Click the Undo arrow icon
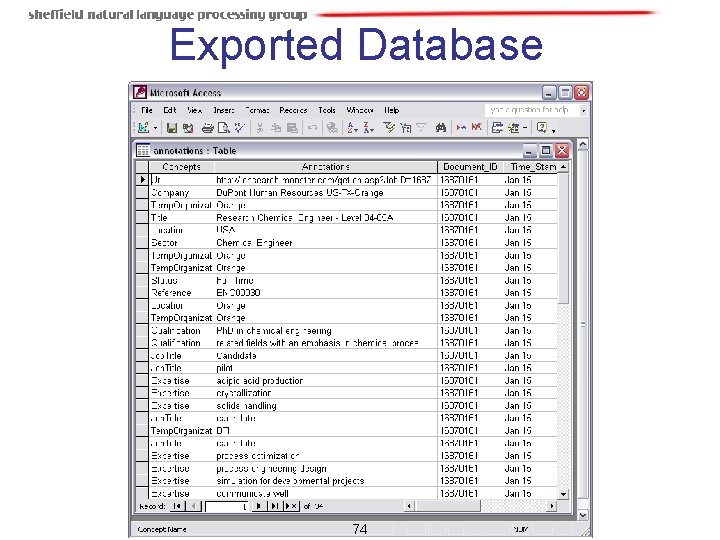Image resolution: width=720 pixels, height=540 pixels. (x=313, y=128)
